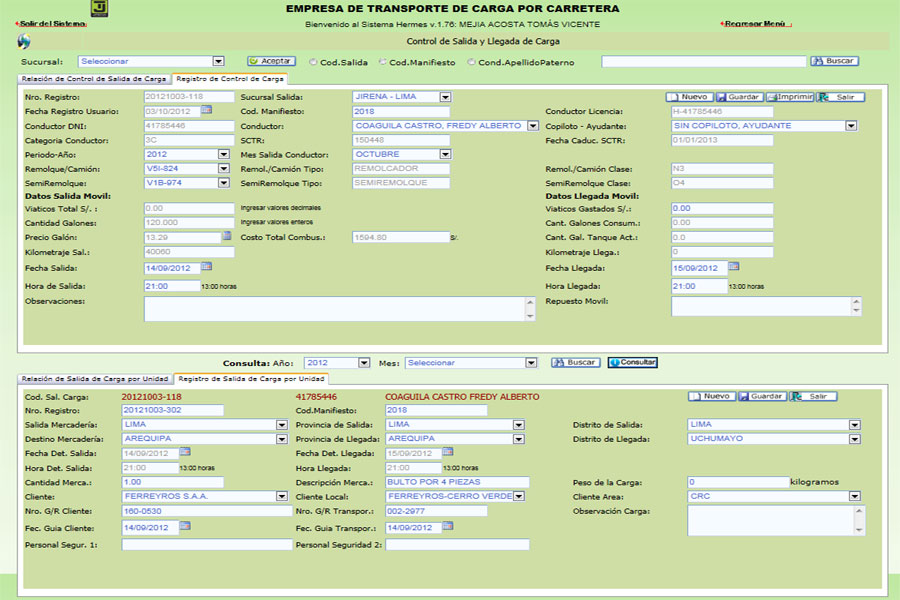Open calendar picker for Fecha Salida
The width and height of the screenshot is (900, 600).
[206, 266]
